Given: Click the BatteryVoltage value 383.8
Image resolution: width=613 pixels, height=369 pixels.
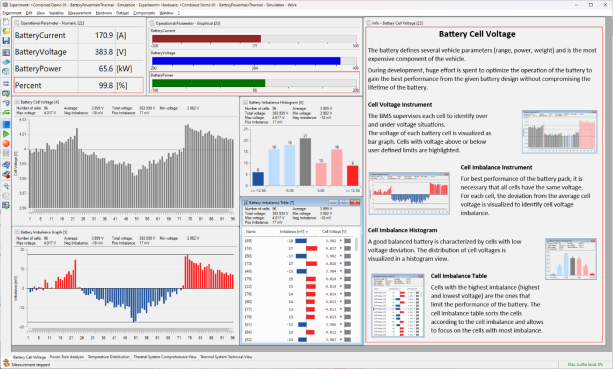Looking at the screenshot, I should (104, 52).
